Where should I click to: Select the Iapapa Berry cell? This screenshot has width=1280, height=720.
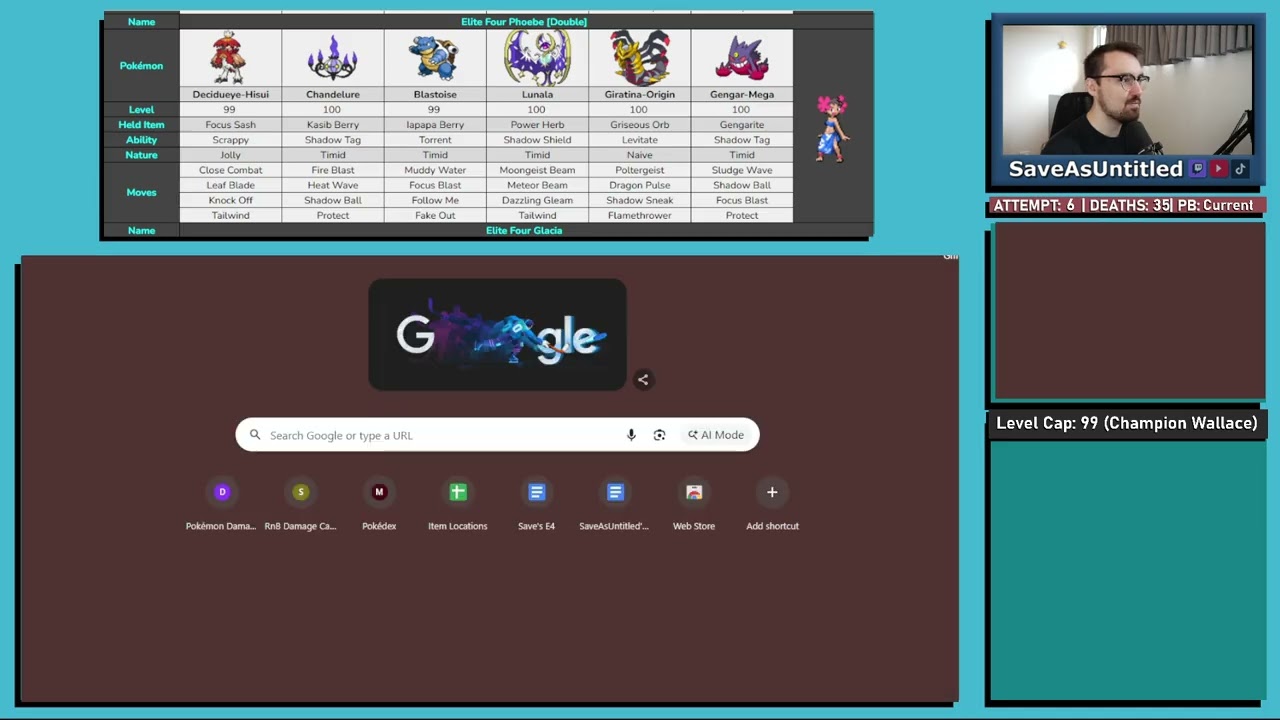(x=435, y=125)
